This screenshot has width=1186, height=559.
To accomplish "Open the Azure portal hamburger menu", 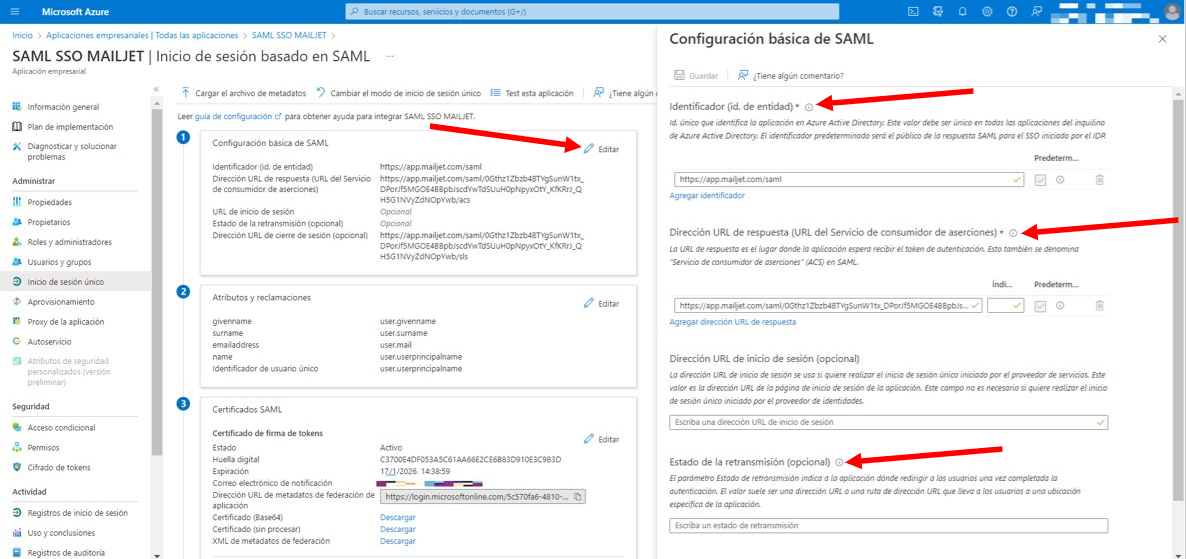I will click(15, 11).
